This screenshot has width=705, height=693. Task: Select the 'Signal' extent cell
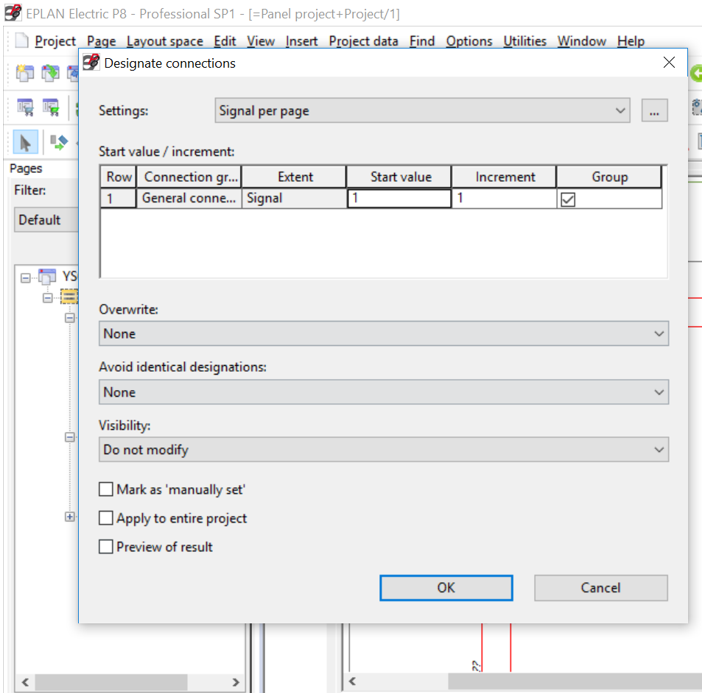click(x=294, y=198)
